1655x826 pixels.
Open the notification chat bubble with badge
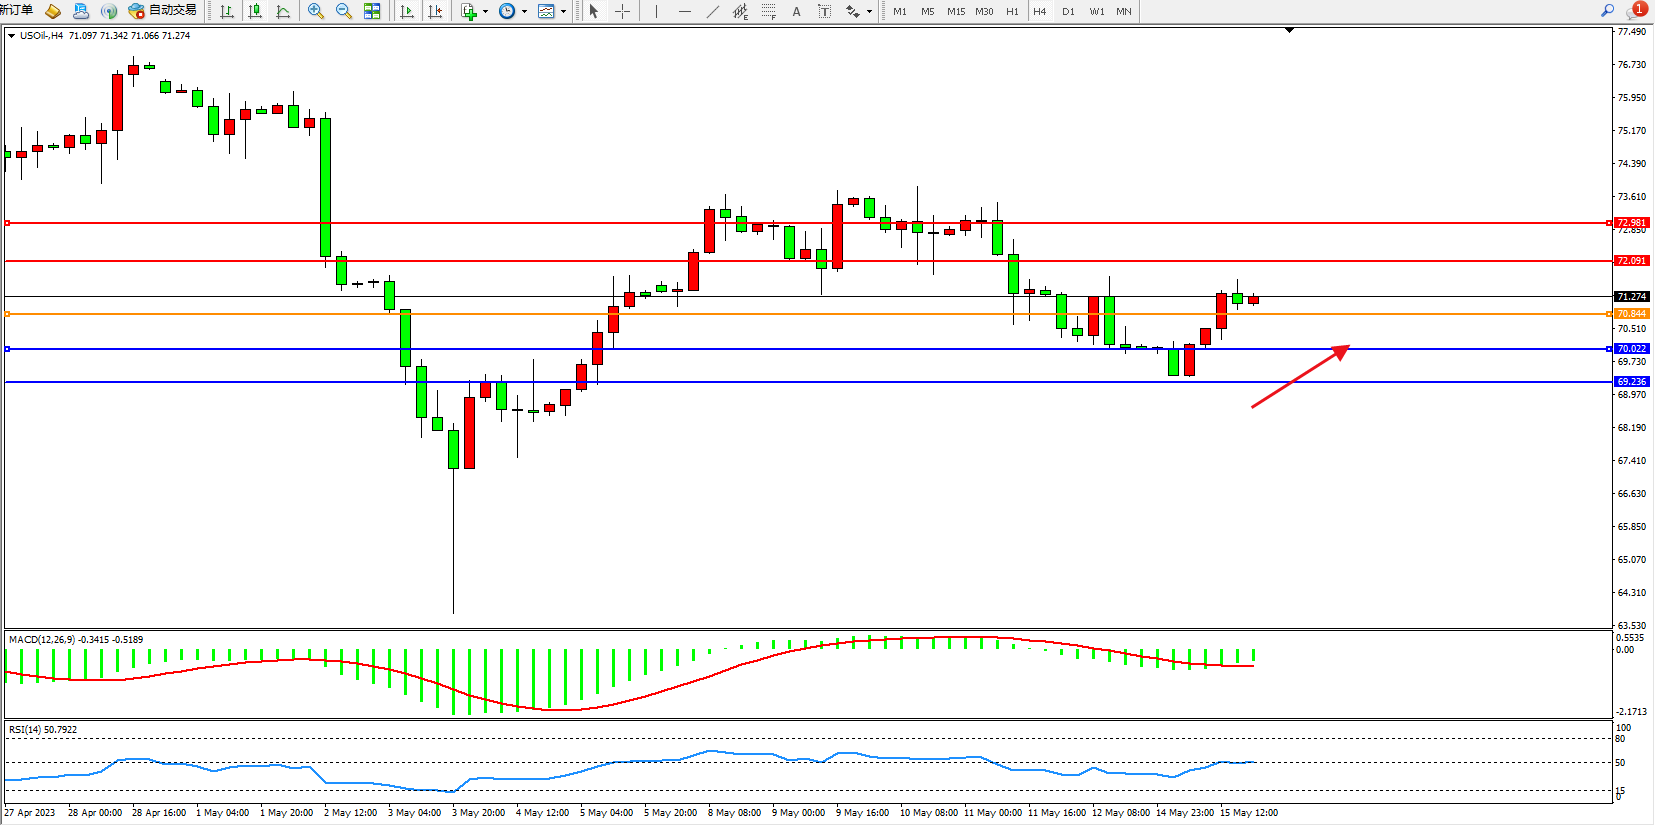[x=1636, y=11]
